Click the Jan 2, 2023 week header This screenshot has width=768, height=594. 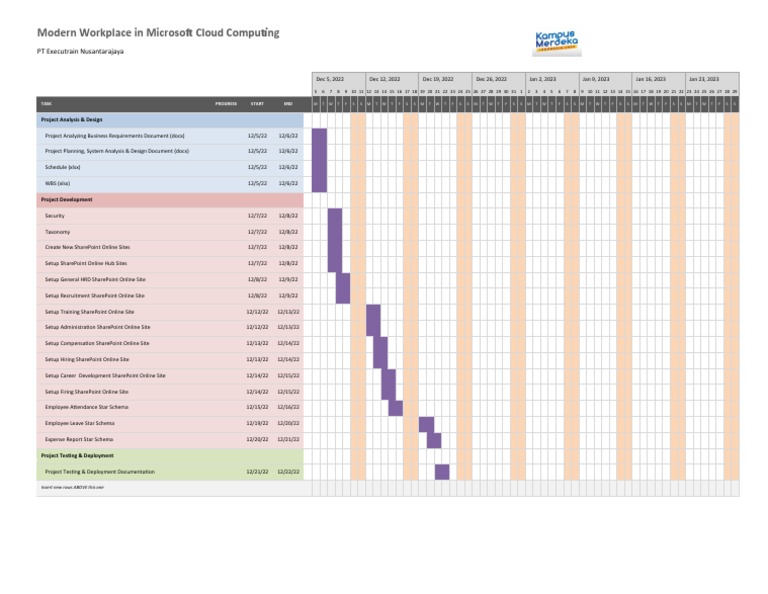click(543, 78)
